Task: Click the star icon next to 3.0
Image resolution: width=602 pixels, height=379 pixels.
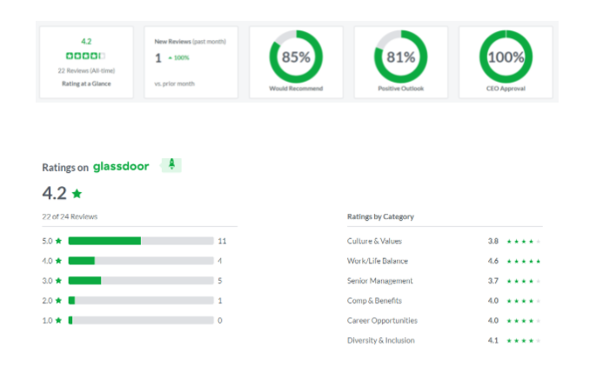Action: point(58,281)
